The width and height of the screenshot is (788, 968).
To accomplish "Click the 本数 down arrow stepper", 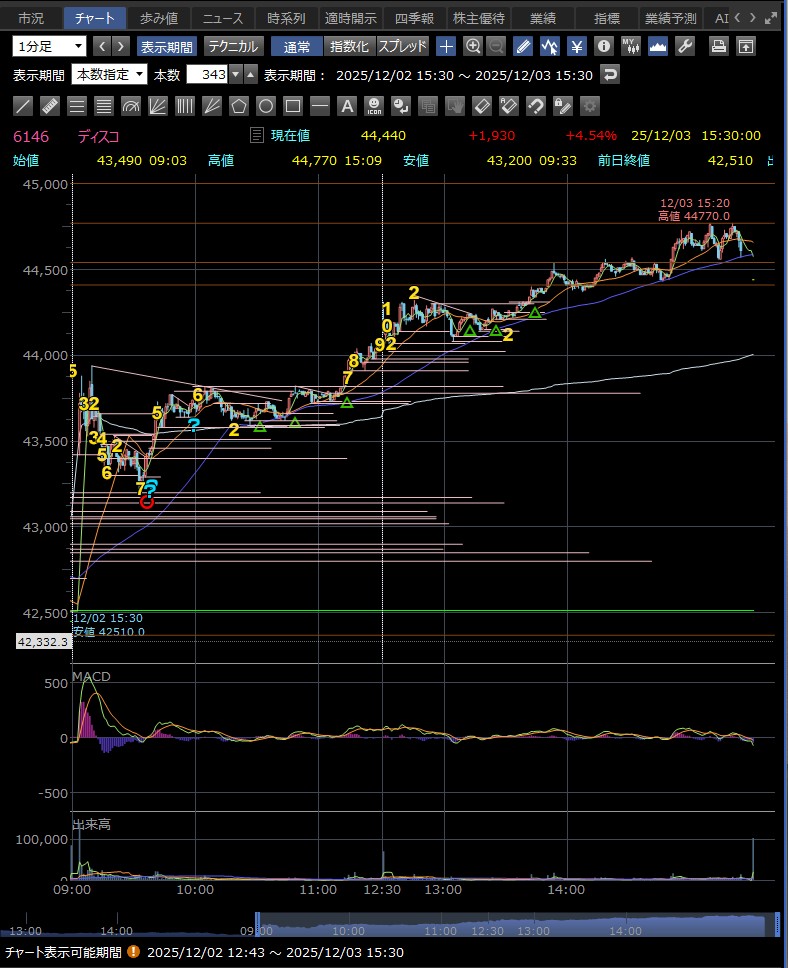I will click(235, 75).
